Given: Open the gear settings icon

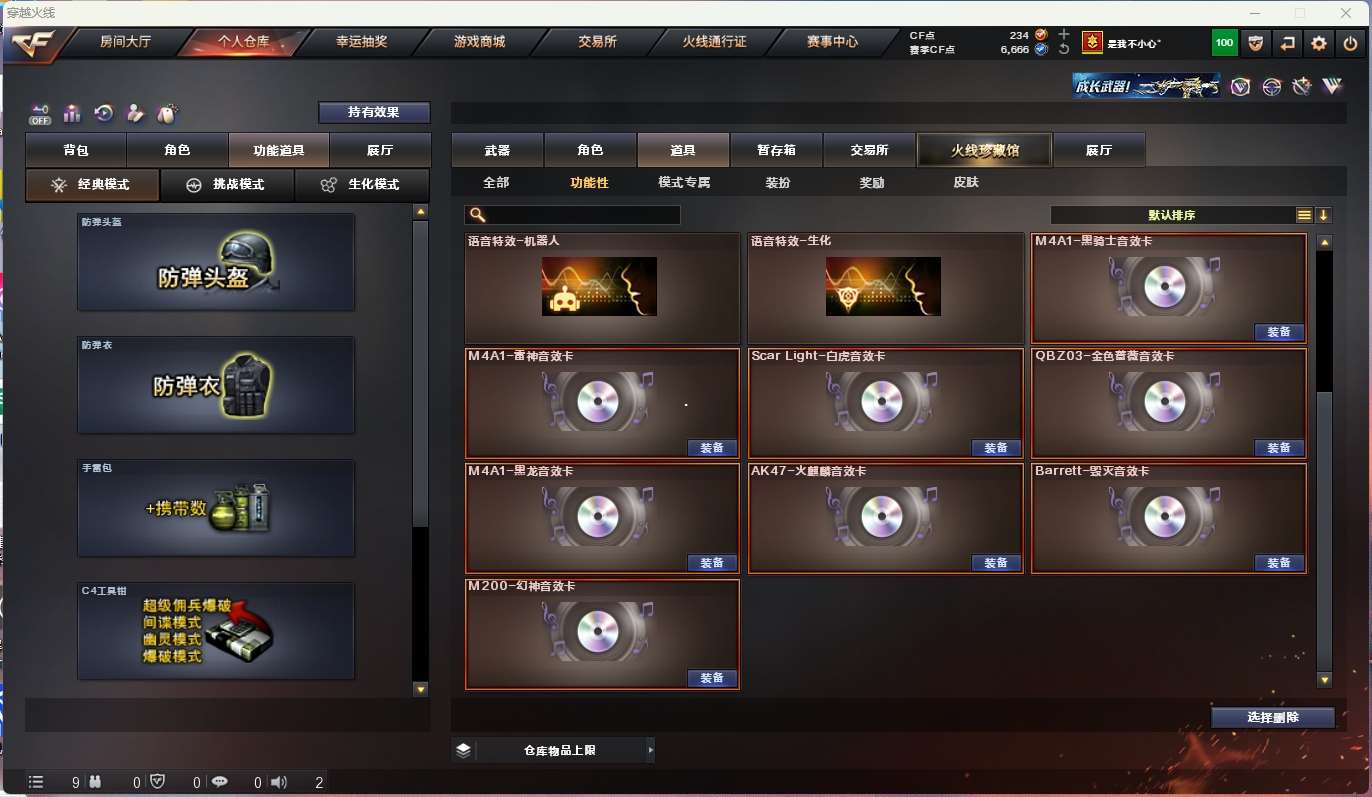Looking at the screenshot, I should [x=1319, y=43].
